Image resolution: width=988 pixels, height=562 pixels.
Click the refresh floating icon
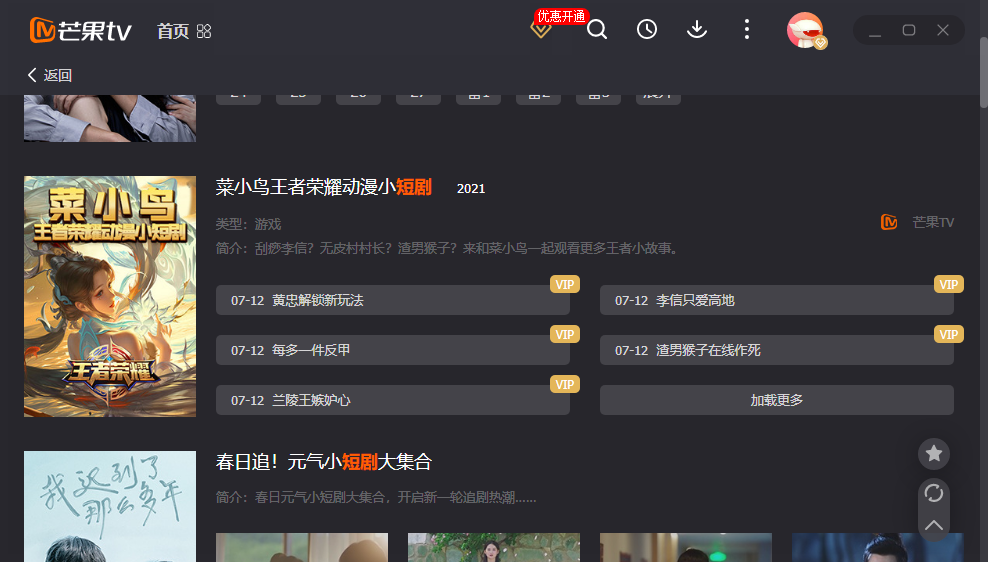[x=933, y=493]
